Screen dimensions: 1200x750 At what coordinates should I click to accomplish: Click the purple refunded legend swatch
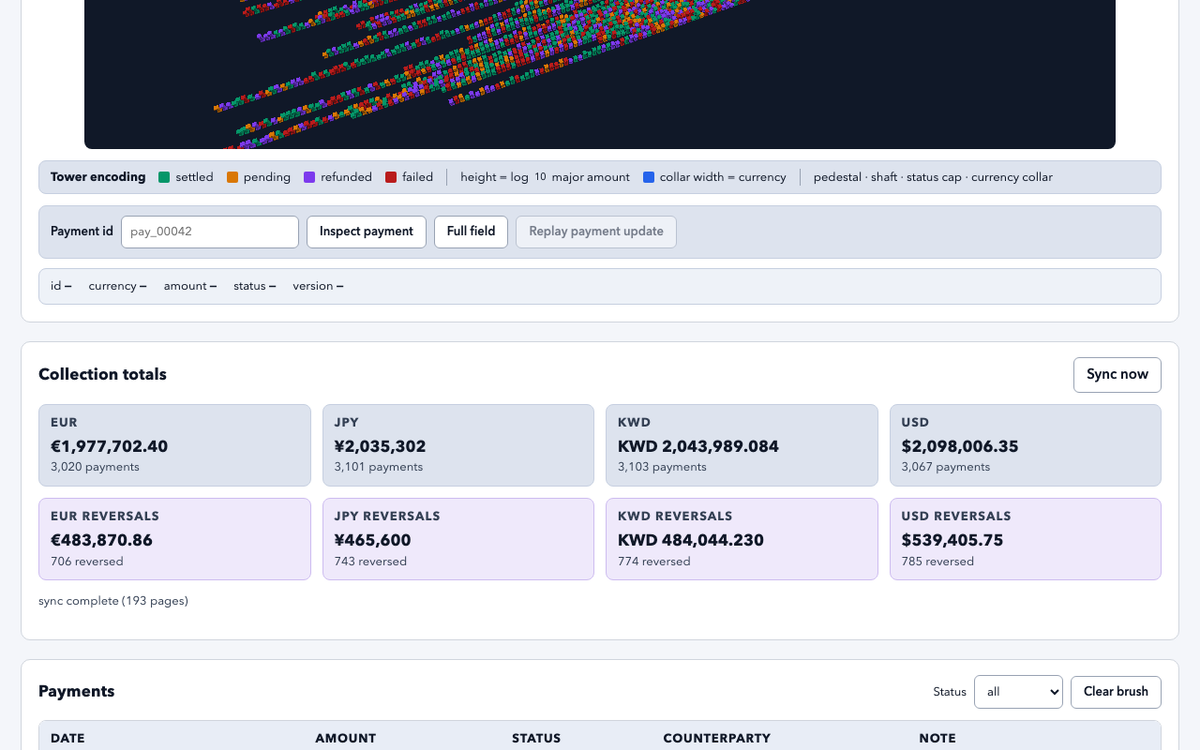click(309, 178)
